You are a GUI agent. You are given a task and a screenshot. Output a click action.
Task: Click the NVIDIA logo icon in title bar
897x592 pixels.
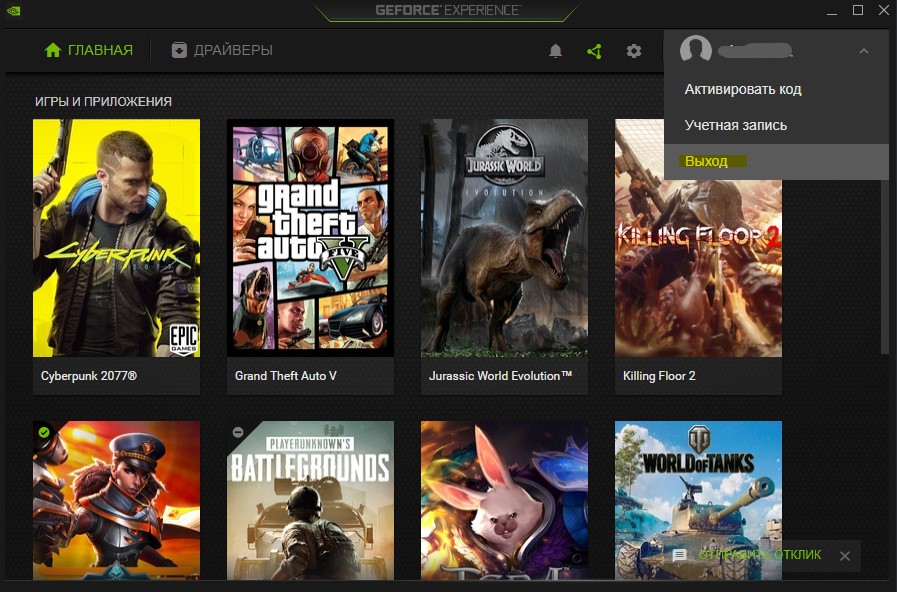coord(13,11)
